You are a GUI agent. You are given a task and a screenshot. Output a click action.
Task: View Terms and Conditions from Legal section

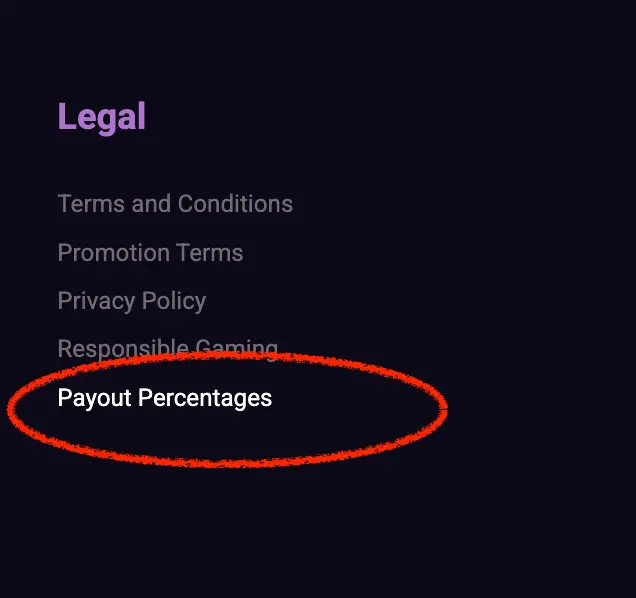pos(175,204)
